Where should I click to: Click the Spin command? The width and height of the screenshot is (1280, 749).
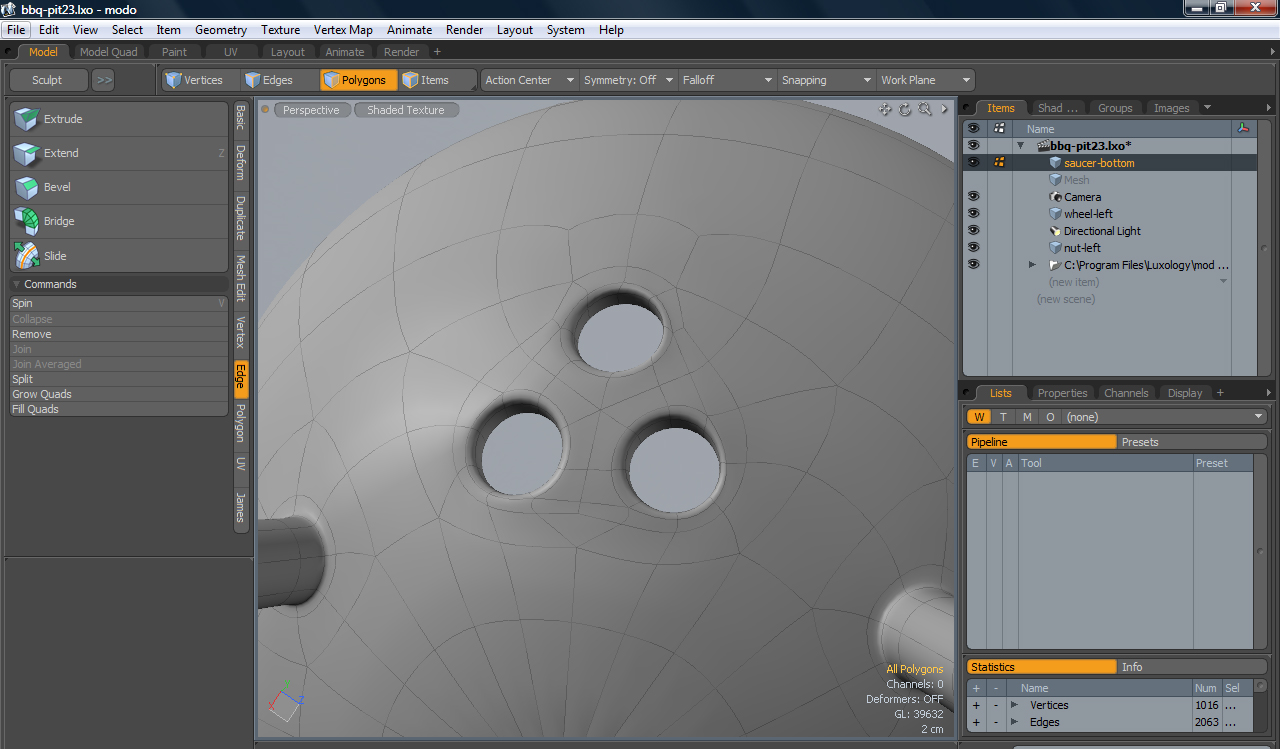pyautogui.click(x=119, y=303)
